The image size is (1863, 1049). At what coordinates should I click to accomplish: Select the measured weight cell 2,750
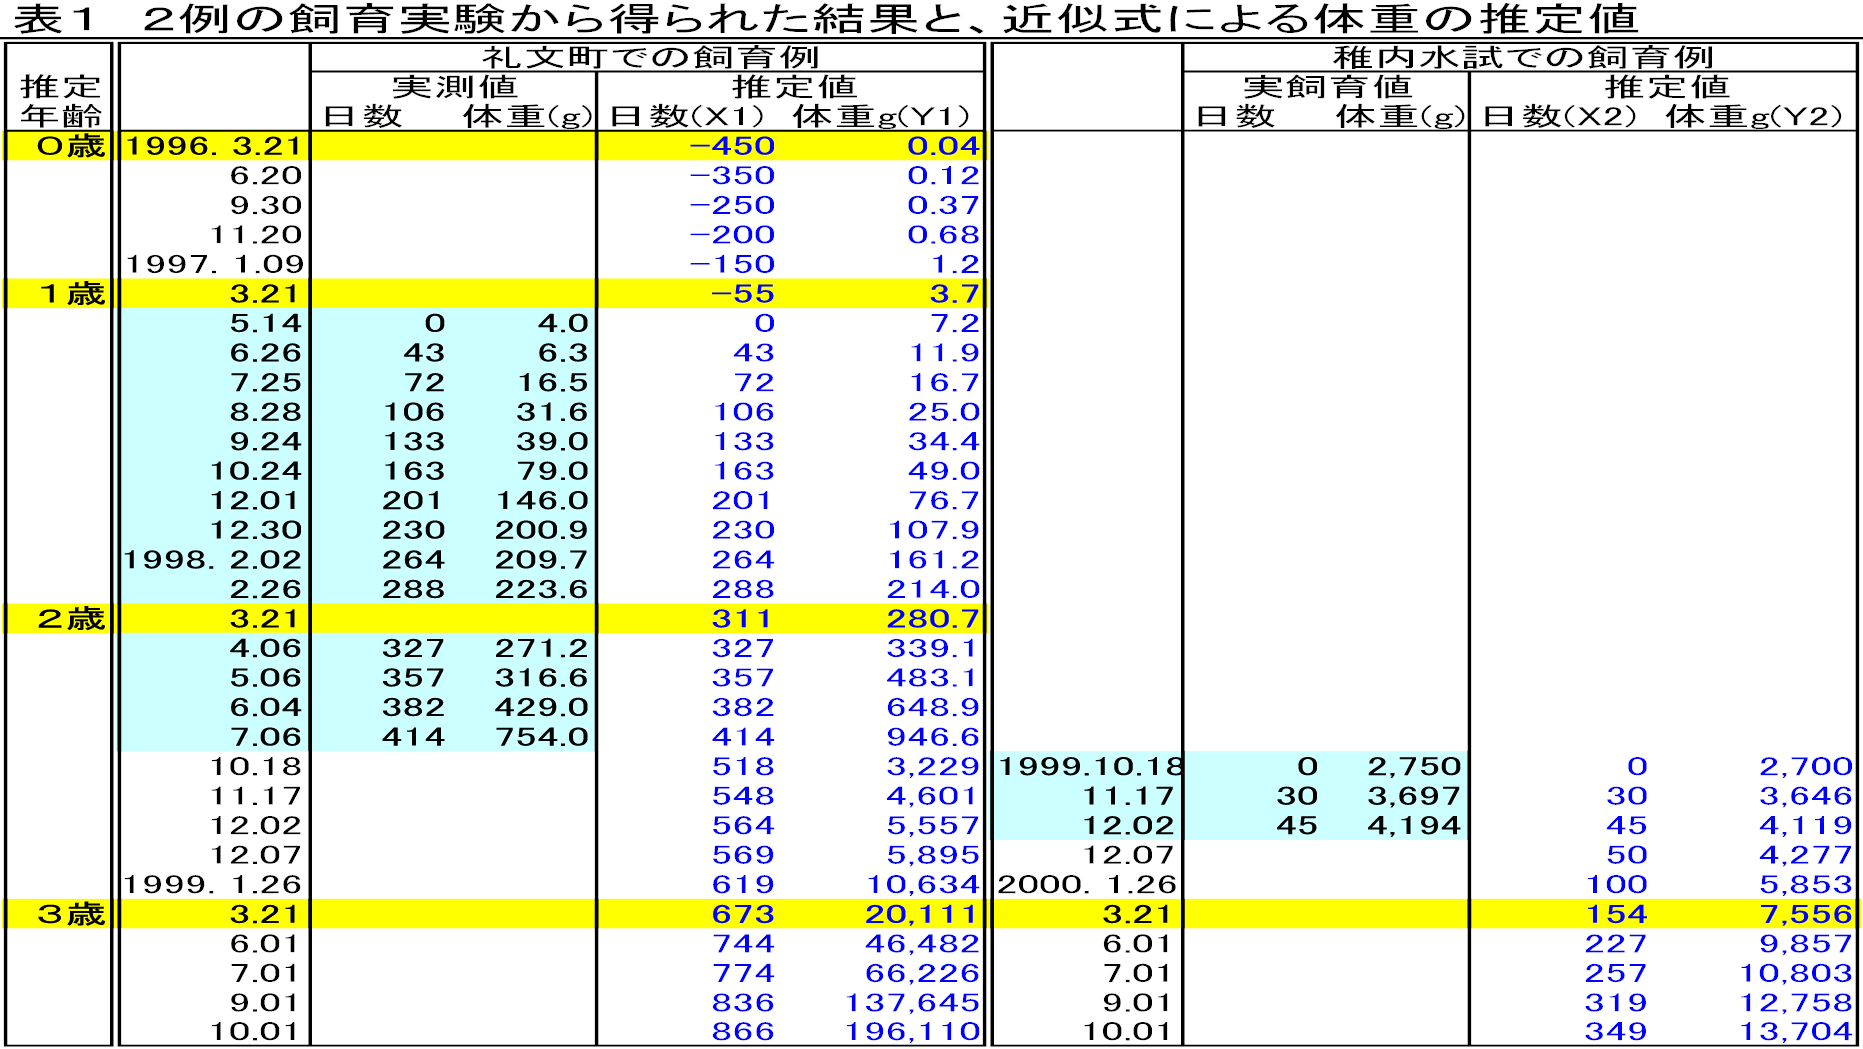(1414, 767)
